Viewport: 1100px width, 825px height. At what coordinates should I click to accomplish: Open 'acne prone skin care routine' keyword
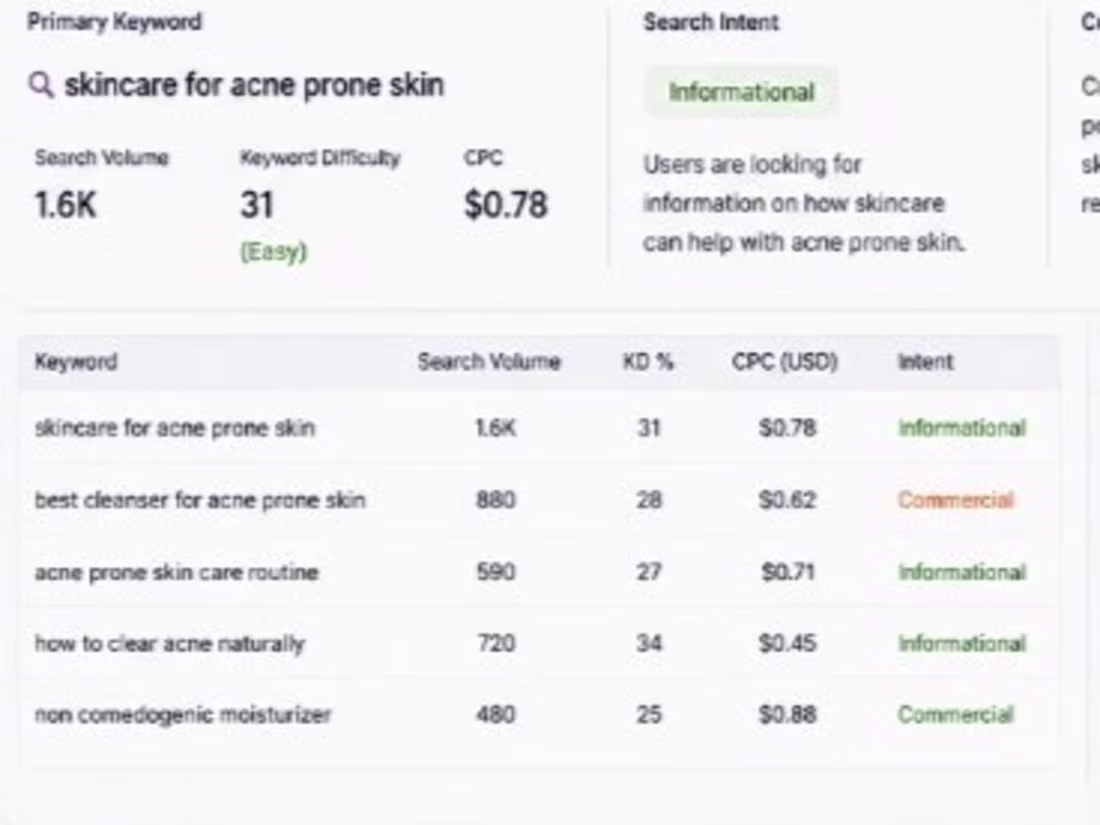[177, 572]
